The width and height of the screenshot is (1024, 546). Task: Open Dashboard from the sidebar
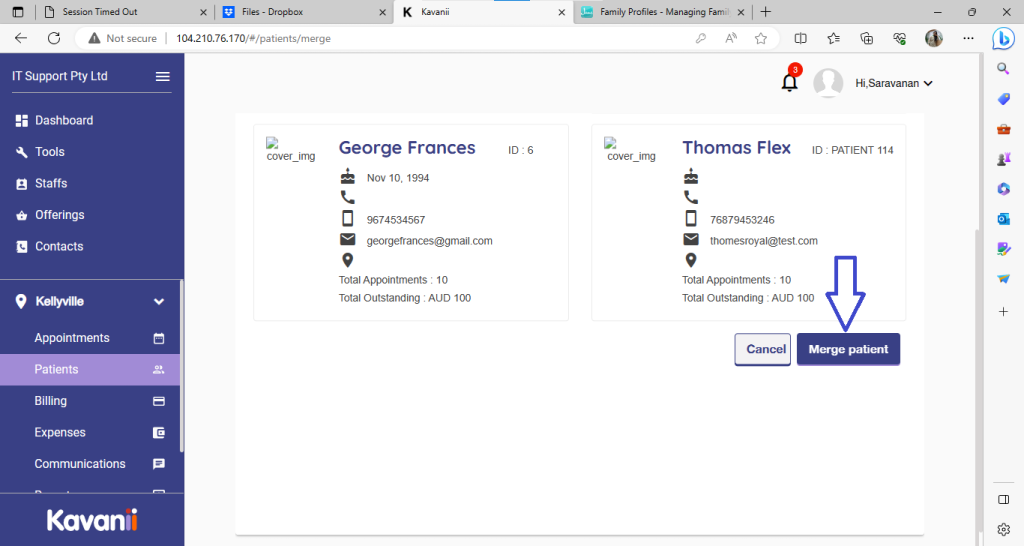pyautogui.click(x=64, y=120)
